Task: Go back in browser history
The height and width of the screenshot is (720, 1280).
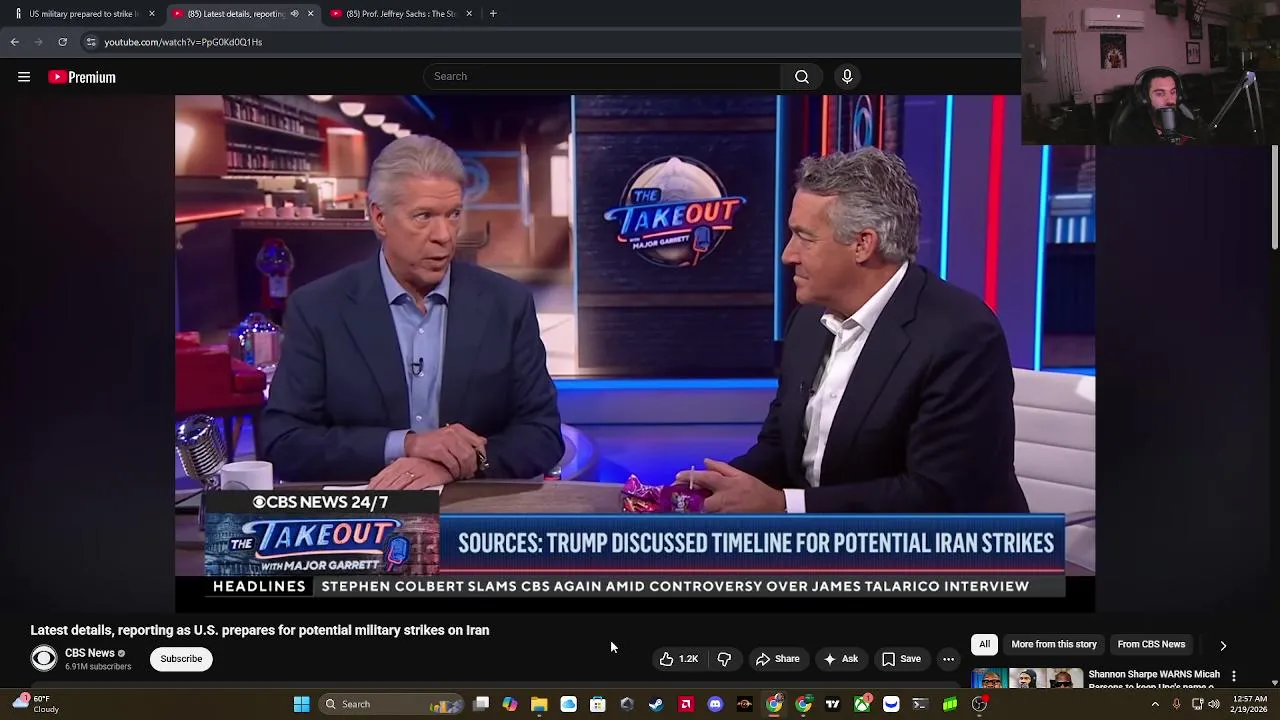Action: tap(14, 42)
